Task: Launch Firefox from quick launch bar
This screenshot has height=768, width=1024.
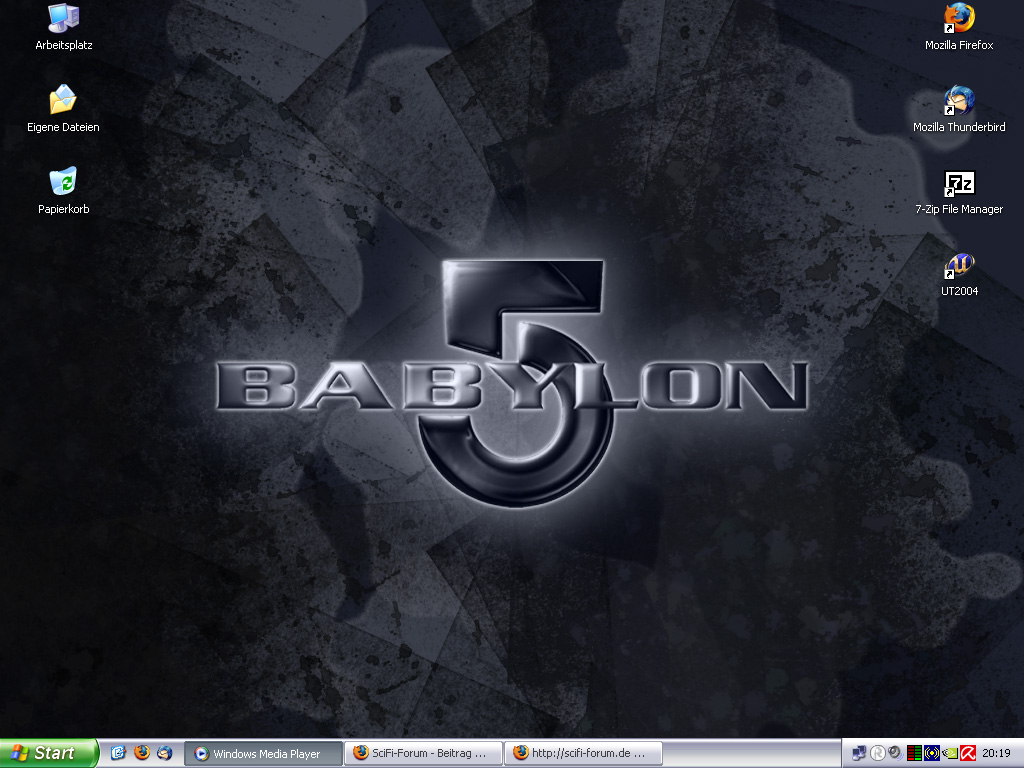Action: pyautogui.click(x=141, y=753)
